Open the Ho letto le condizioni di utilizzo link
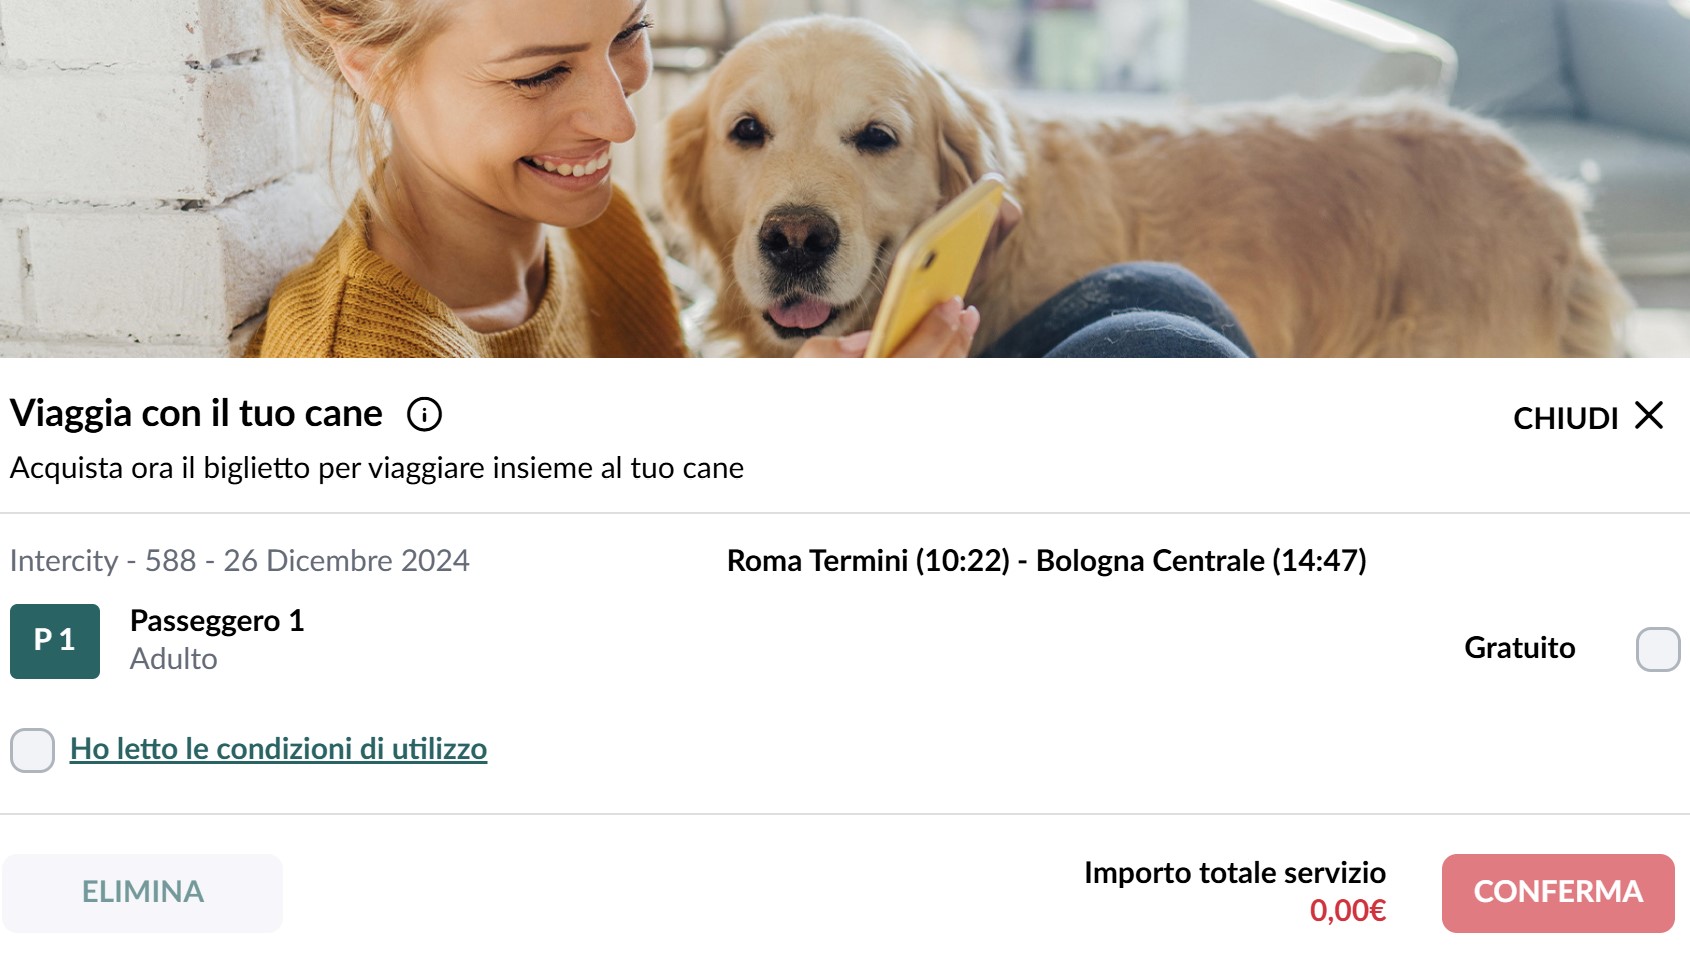The height and width of the screenshot is (955, 1690). coord(278,749)
